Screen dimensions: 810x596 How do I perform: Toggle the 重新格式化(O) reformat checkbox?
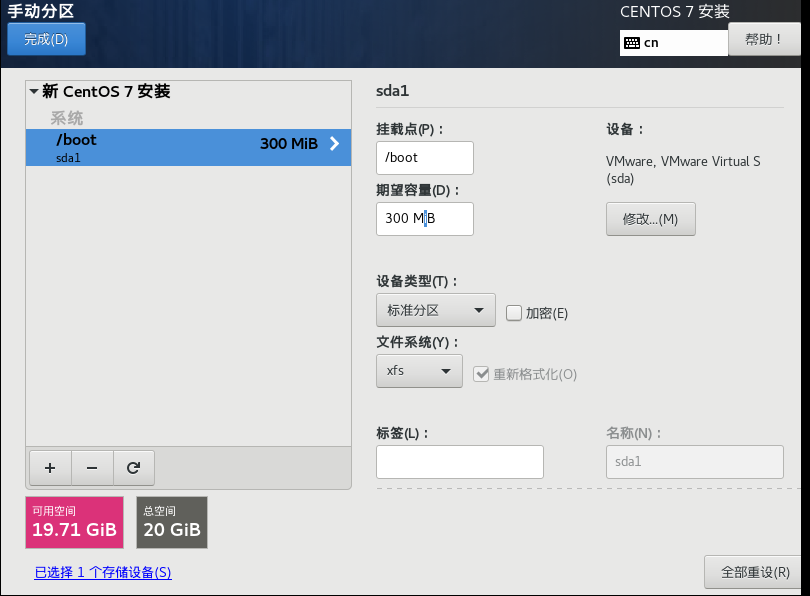481,374
